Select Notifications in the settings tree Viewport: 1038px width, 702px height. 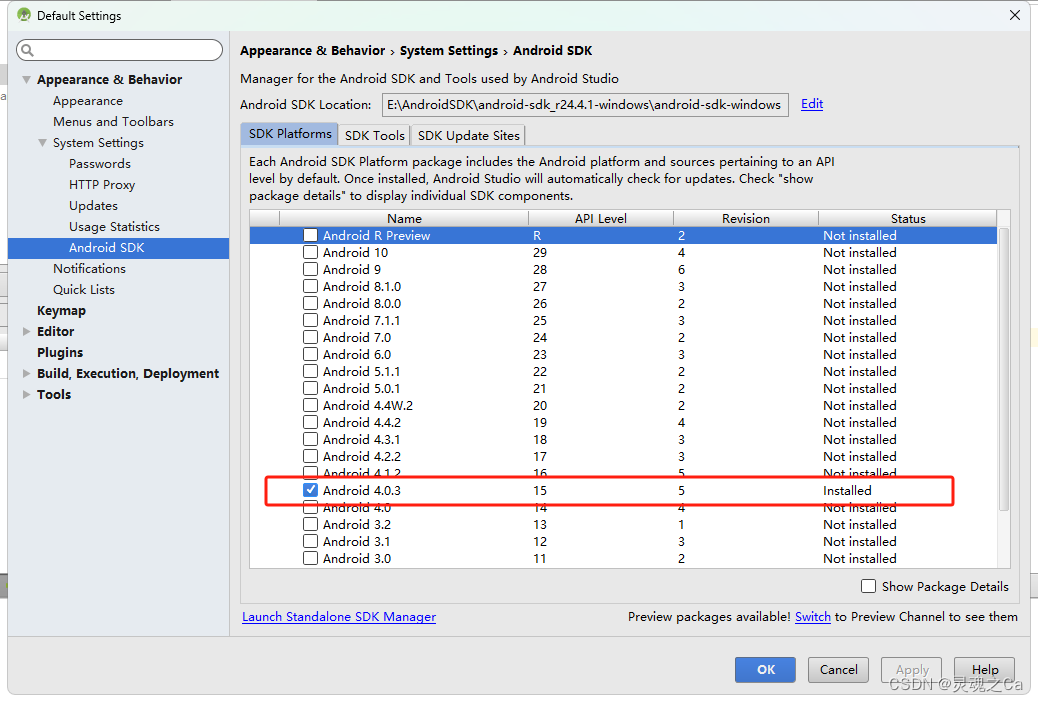point(89,268)
